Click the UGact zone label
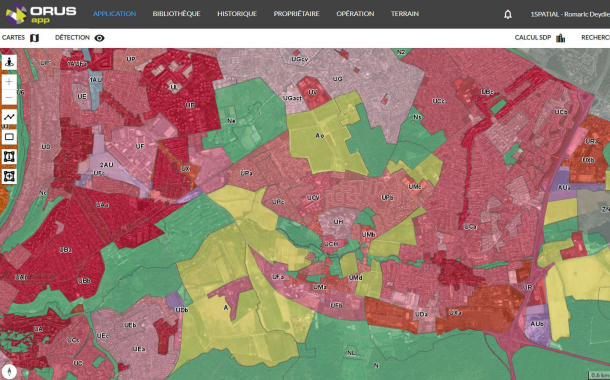This screenshot has width=610, height=380. [292, 98]
